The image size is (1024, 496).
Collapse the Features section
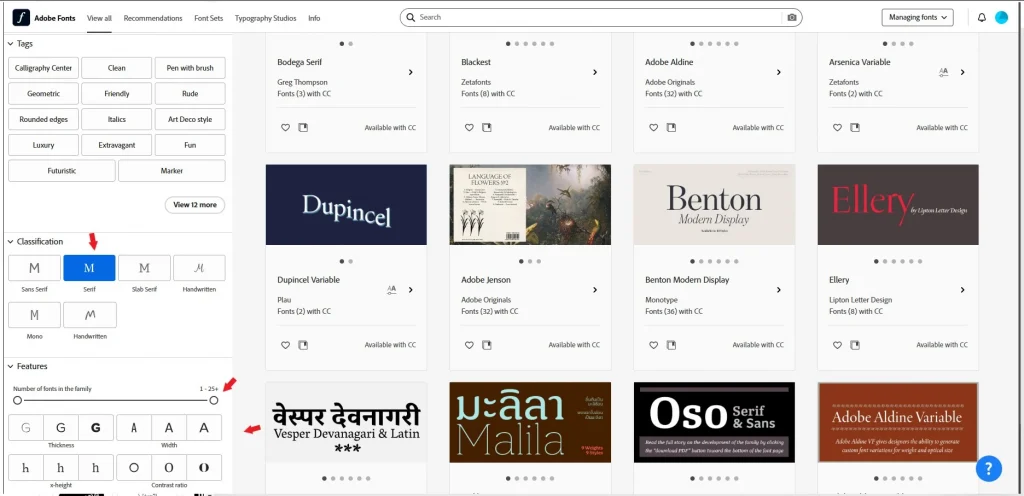[x=10, y=366]
